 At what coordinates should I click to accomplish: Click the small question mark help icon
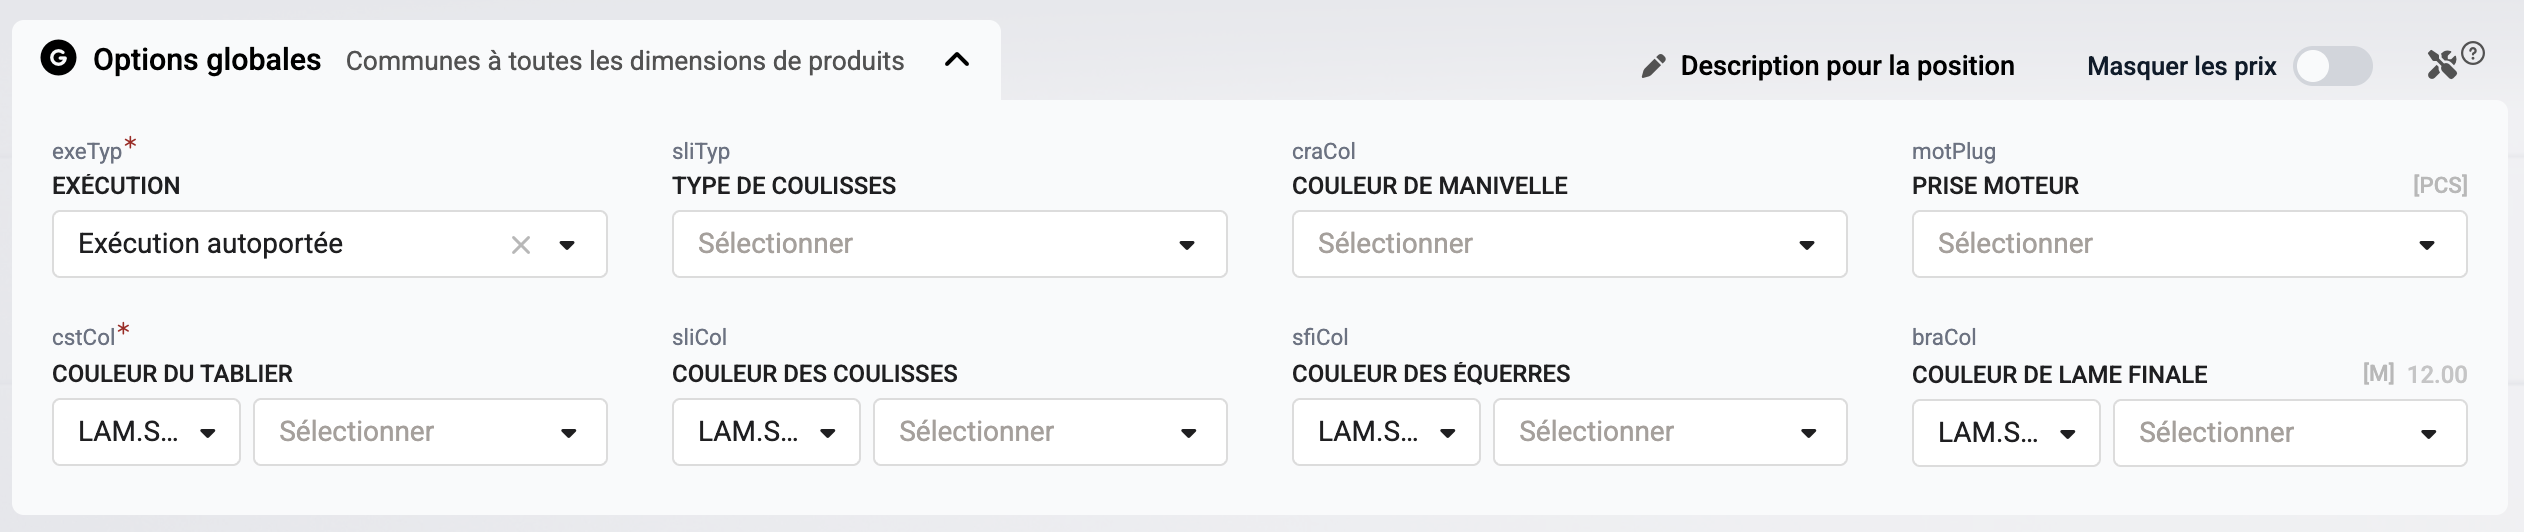pyautogui.click(x=2473, y=53)
